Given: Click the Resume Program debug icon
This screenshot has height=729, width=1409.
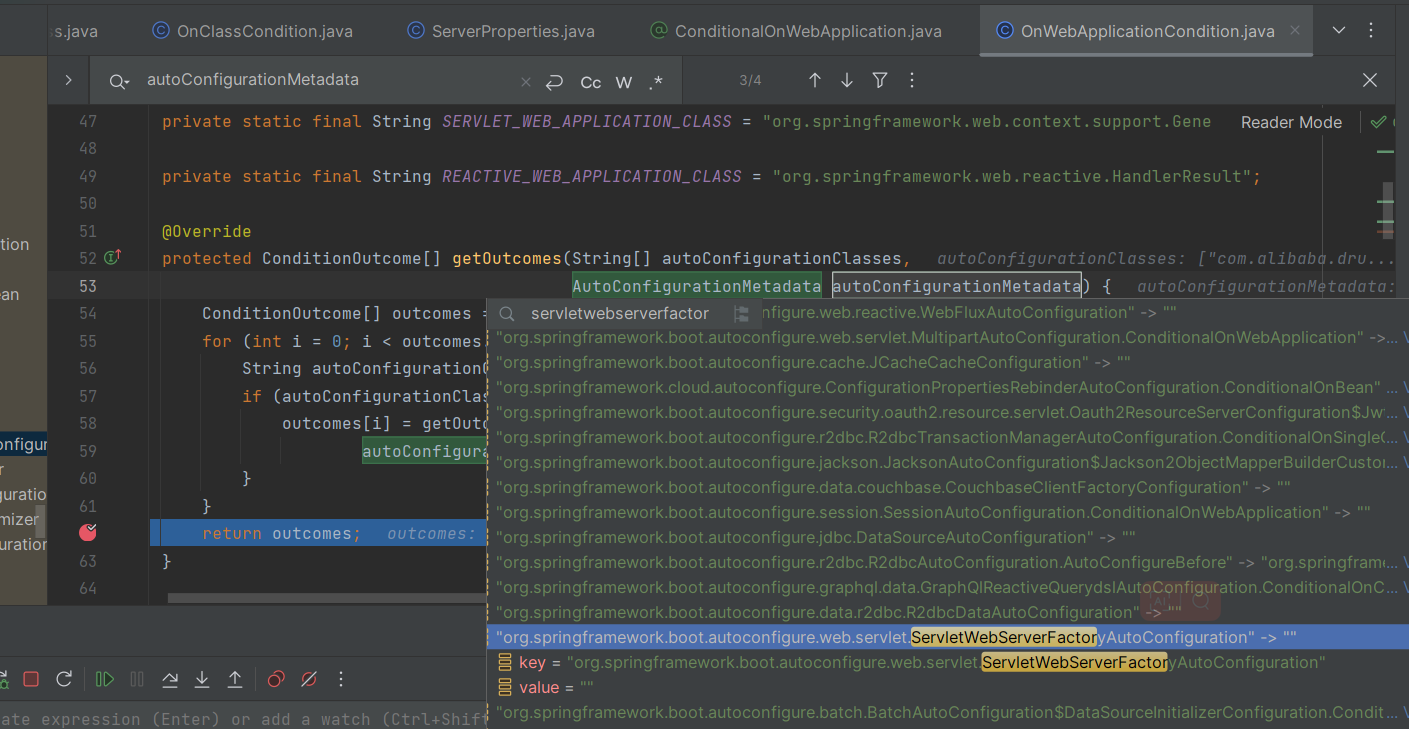Looking at the screenshot, I should click(x=104, y=679).
